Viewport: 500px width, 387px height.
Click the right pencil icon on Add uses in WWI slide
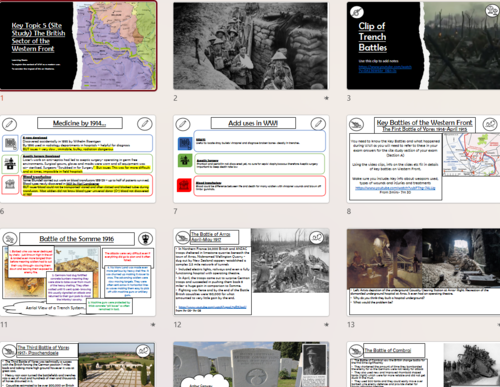pyautogui.click(x=318, y=124)
